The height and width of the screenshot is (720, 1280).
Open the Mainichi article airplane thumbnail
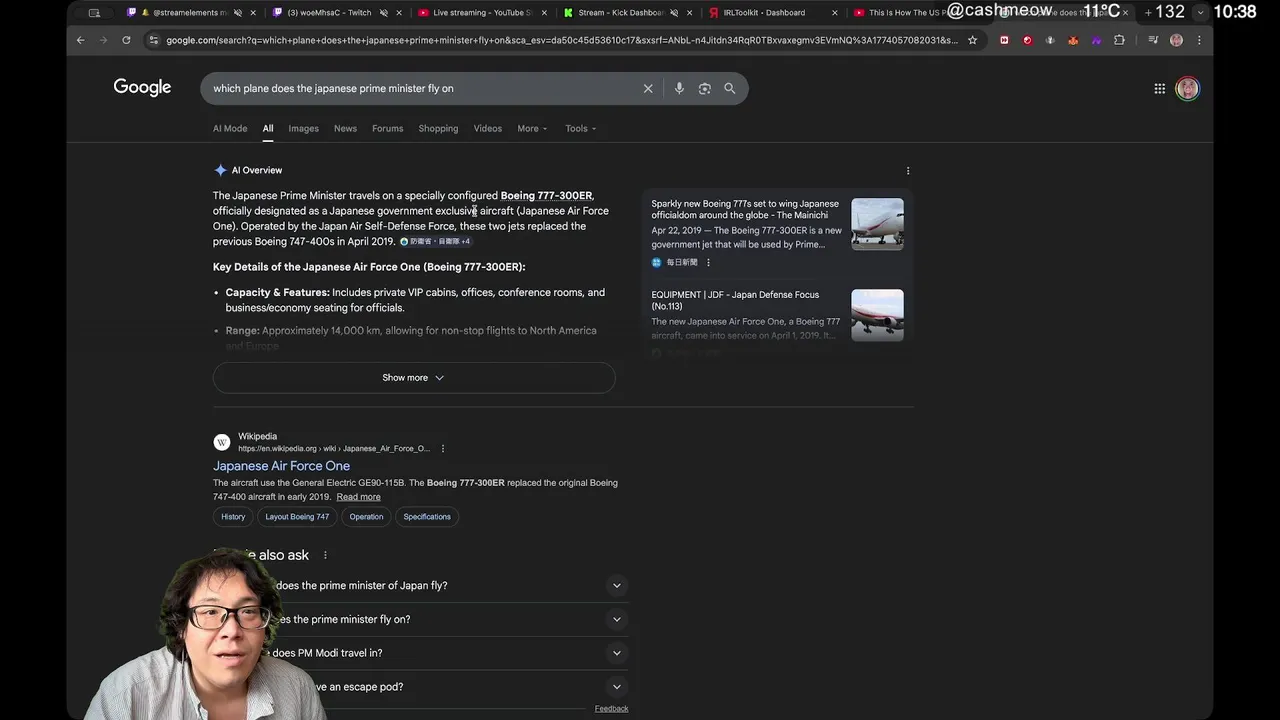pyautogui.click(x=877, y=224)
